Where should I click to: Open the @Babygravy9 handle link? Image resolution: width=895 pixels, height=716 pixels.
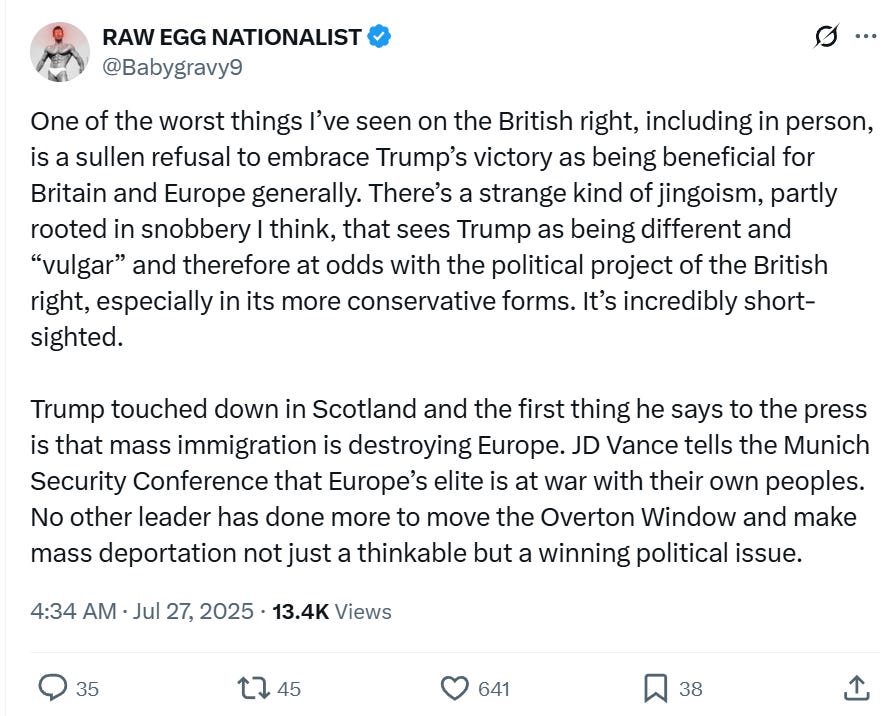click(x=171, y=68)
